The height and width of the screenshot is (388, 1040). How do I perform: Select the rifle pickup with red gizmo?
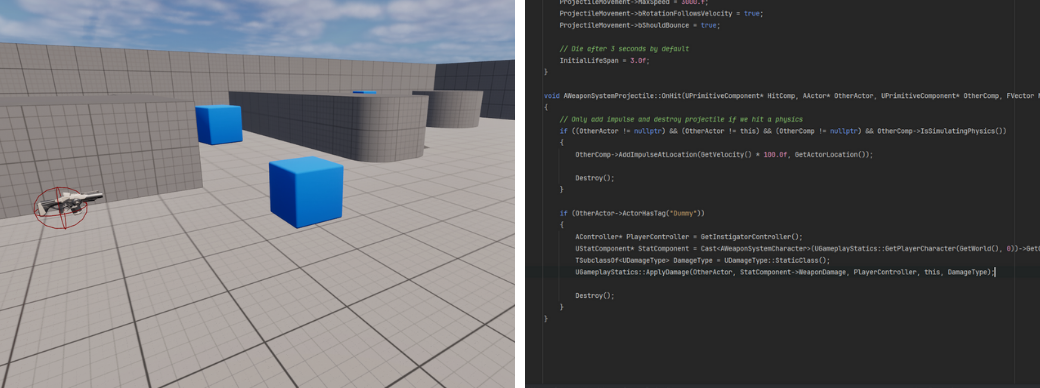pyautogui.click(x=66, y=204)
